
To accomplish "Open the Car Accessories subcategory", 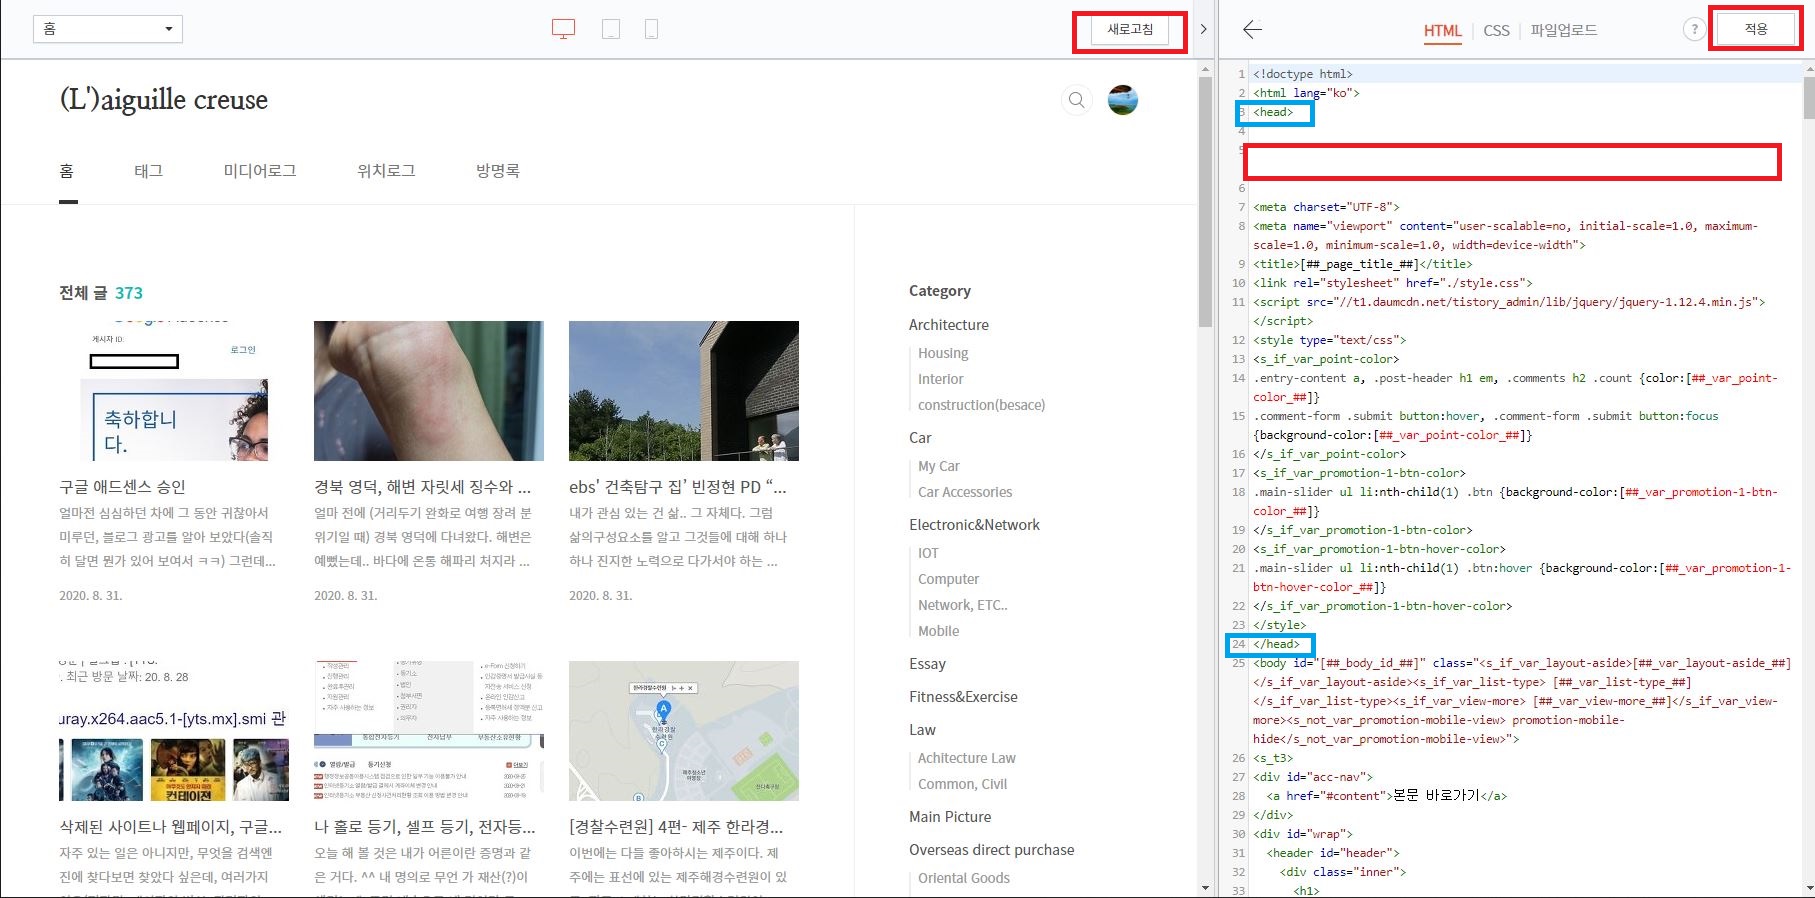I will tap(965, 492).
